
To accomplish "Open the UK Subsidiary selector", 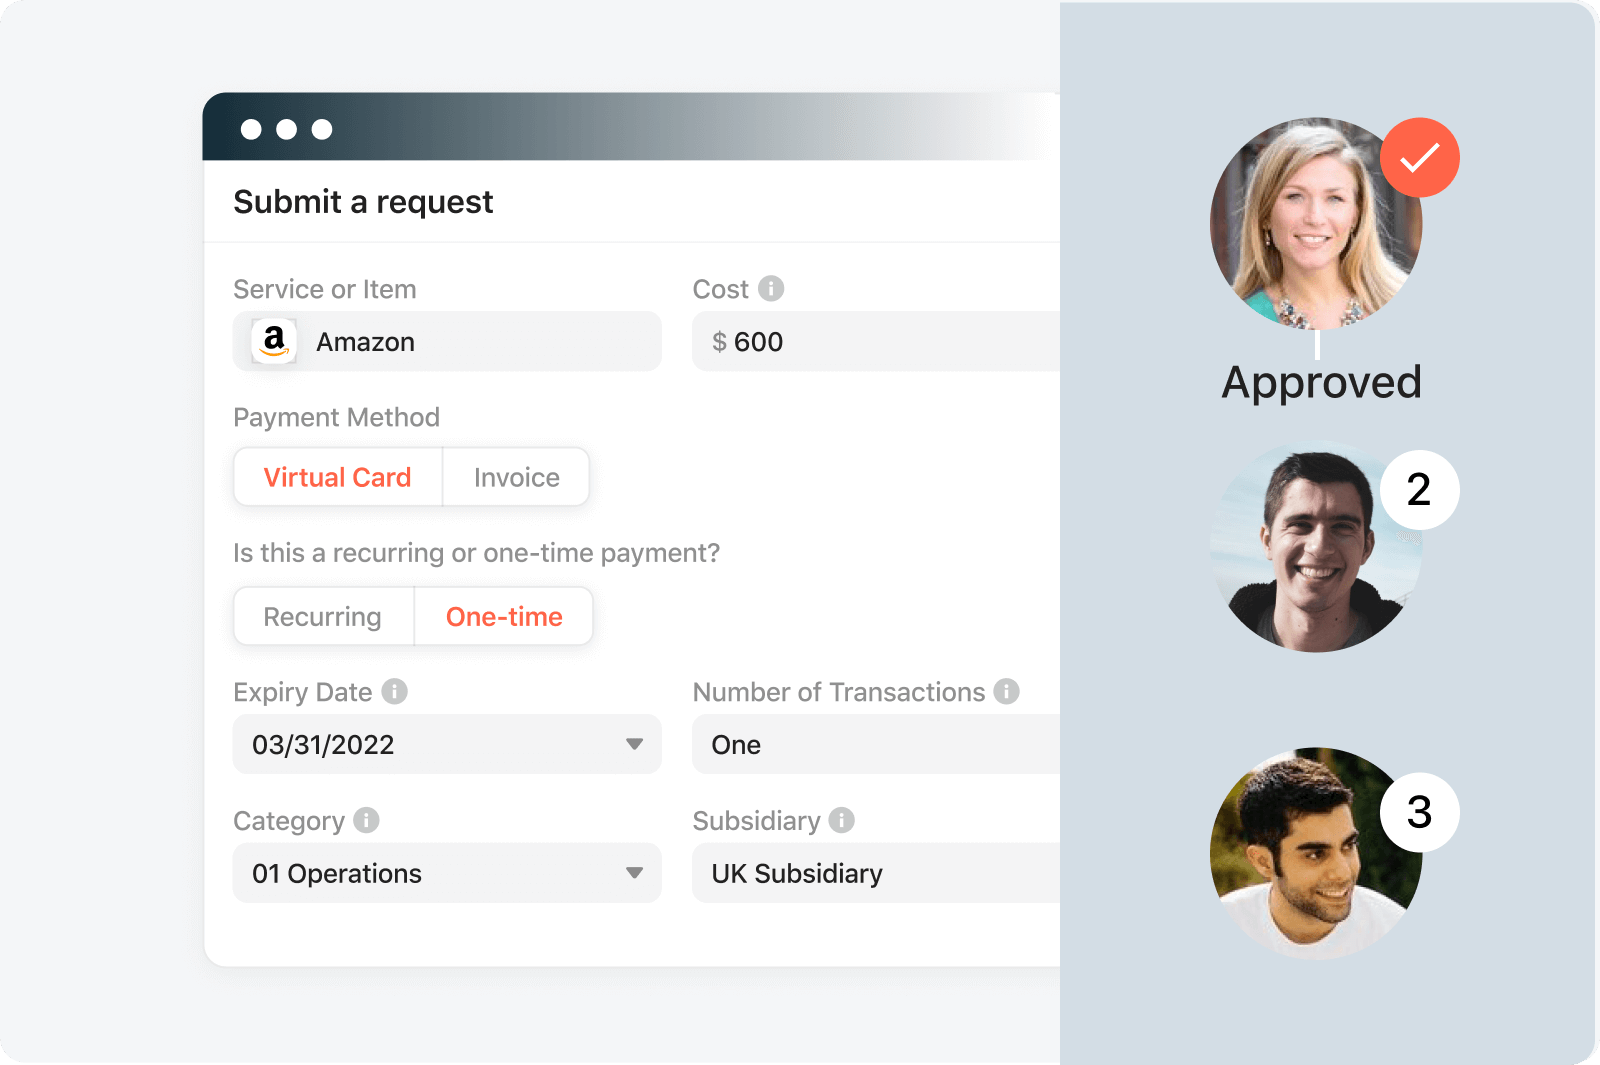I will click(x=876, y=873).
